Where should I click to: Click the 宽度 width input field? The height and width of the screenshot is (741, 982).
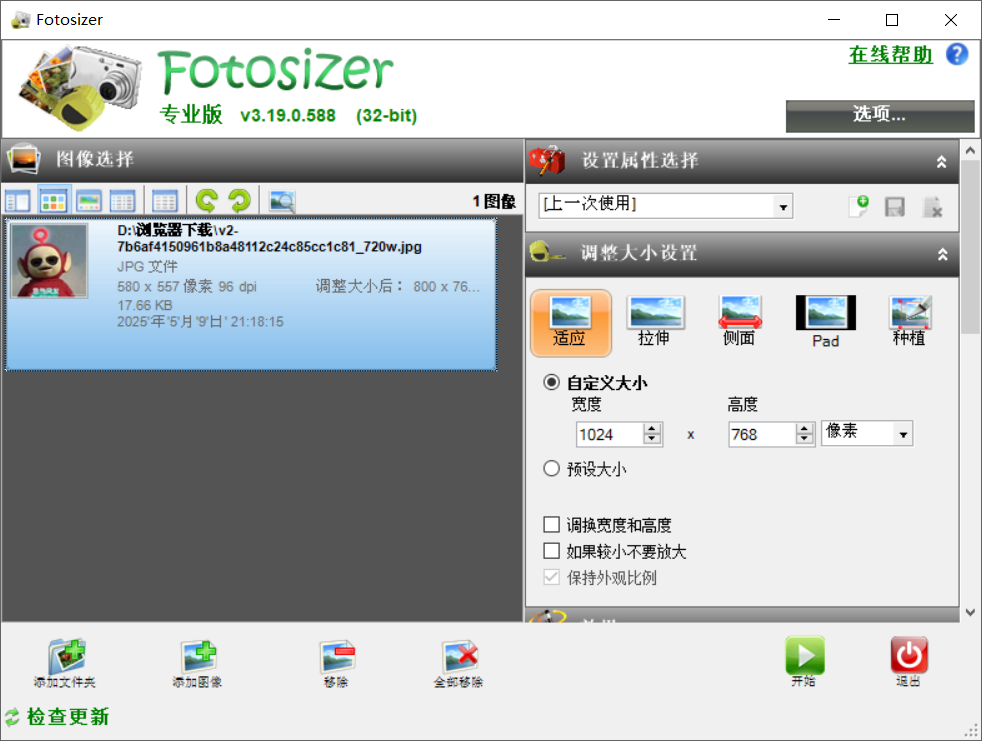click(x=610, y=434)
